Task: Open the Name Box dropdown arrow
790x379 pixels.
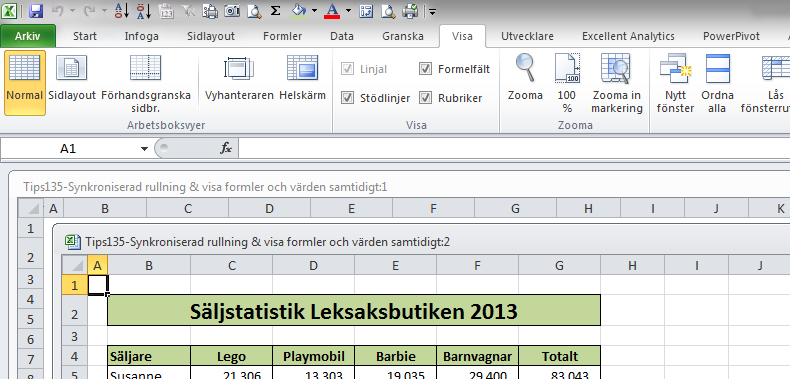Action: click(x=145, y=149)
